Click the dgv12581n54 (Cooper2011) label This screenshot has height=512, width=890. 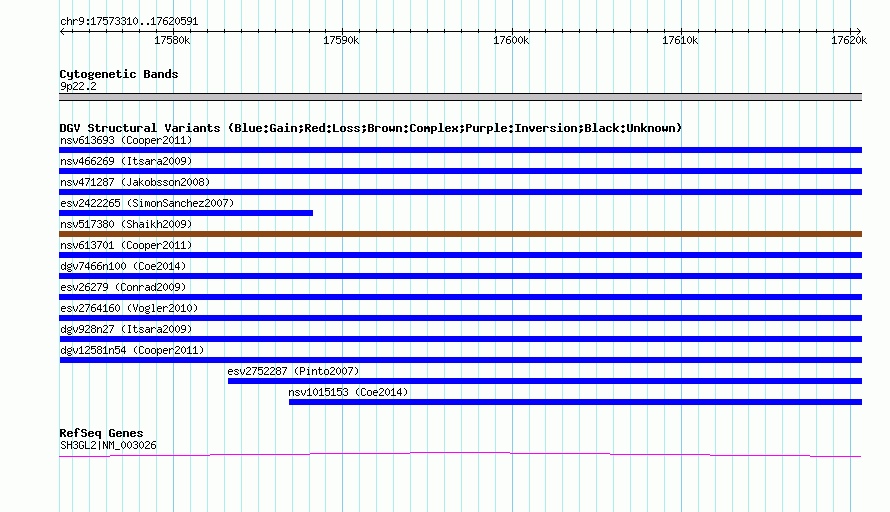coord(132,350)
